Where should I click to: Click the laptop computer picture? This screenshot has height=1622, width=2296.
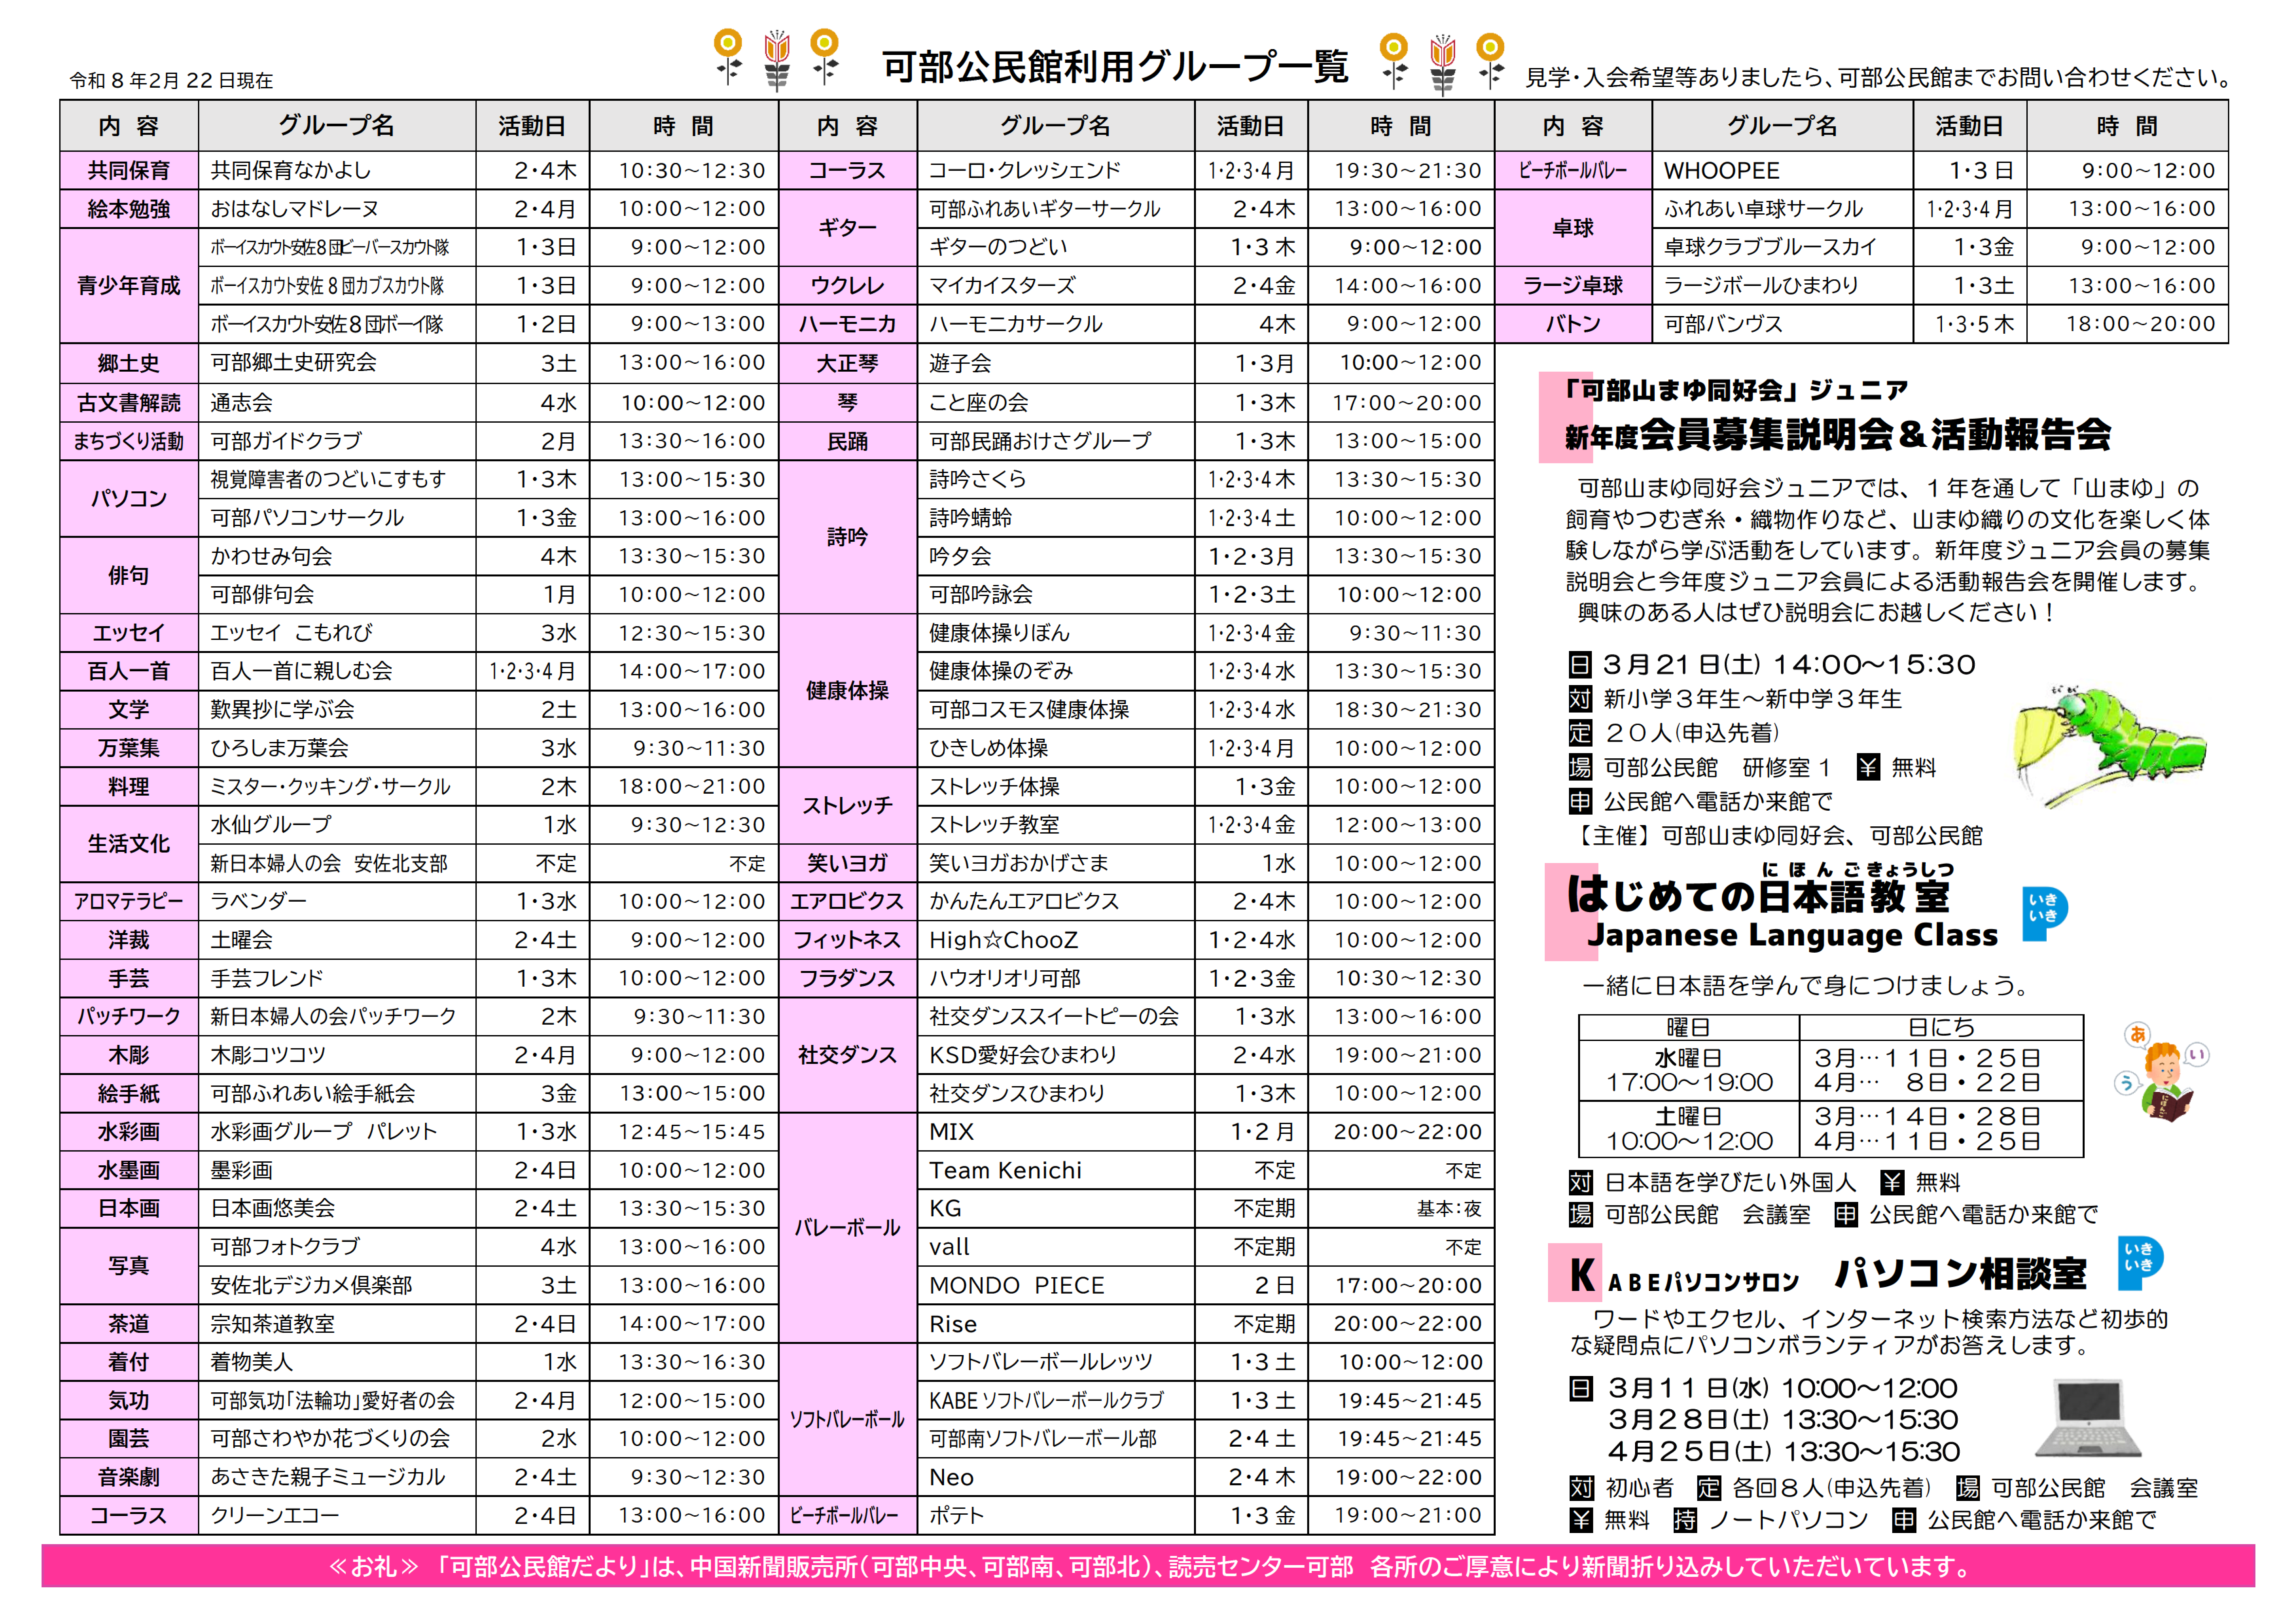tap(2088, 1418)
